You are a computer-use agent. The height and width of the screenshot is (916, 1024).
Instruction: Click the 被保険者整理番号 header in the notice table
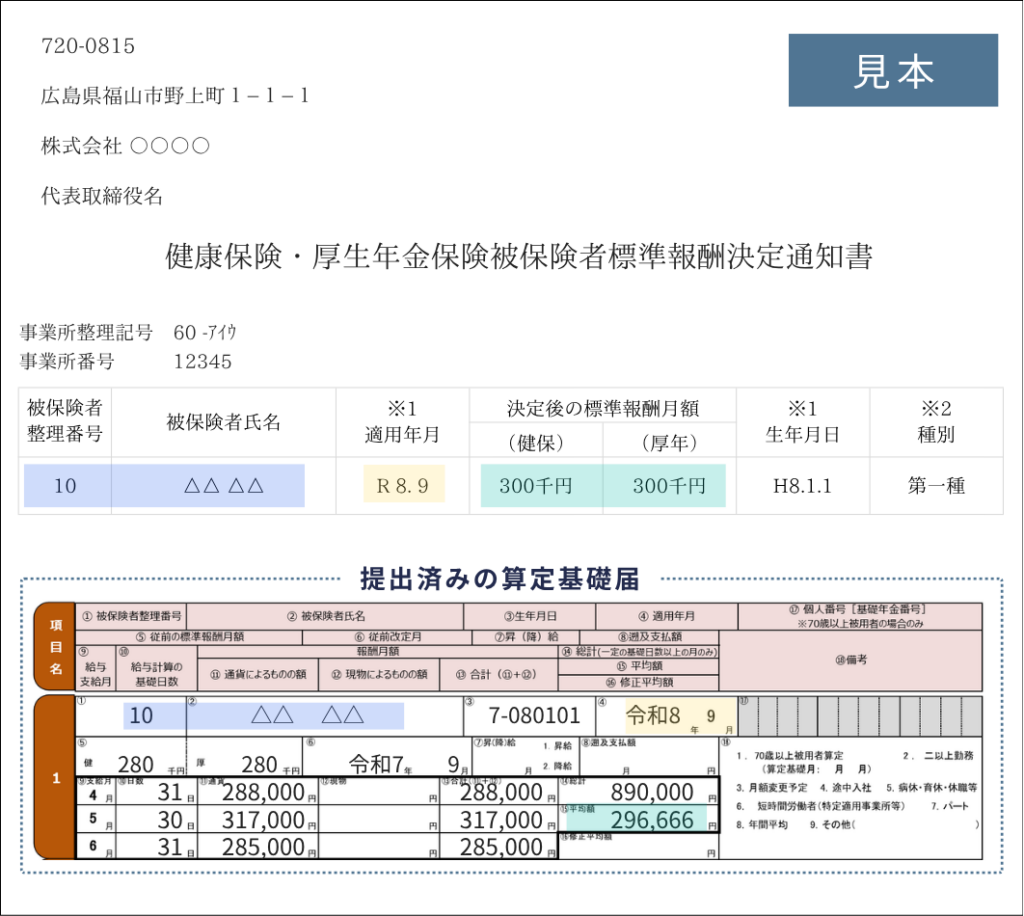(65, 421)
